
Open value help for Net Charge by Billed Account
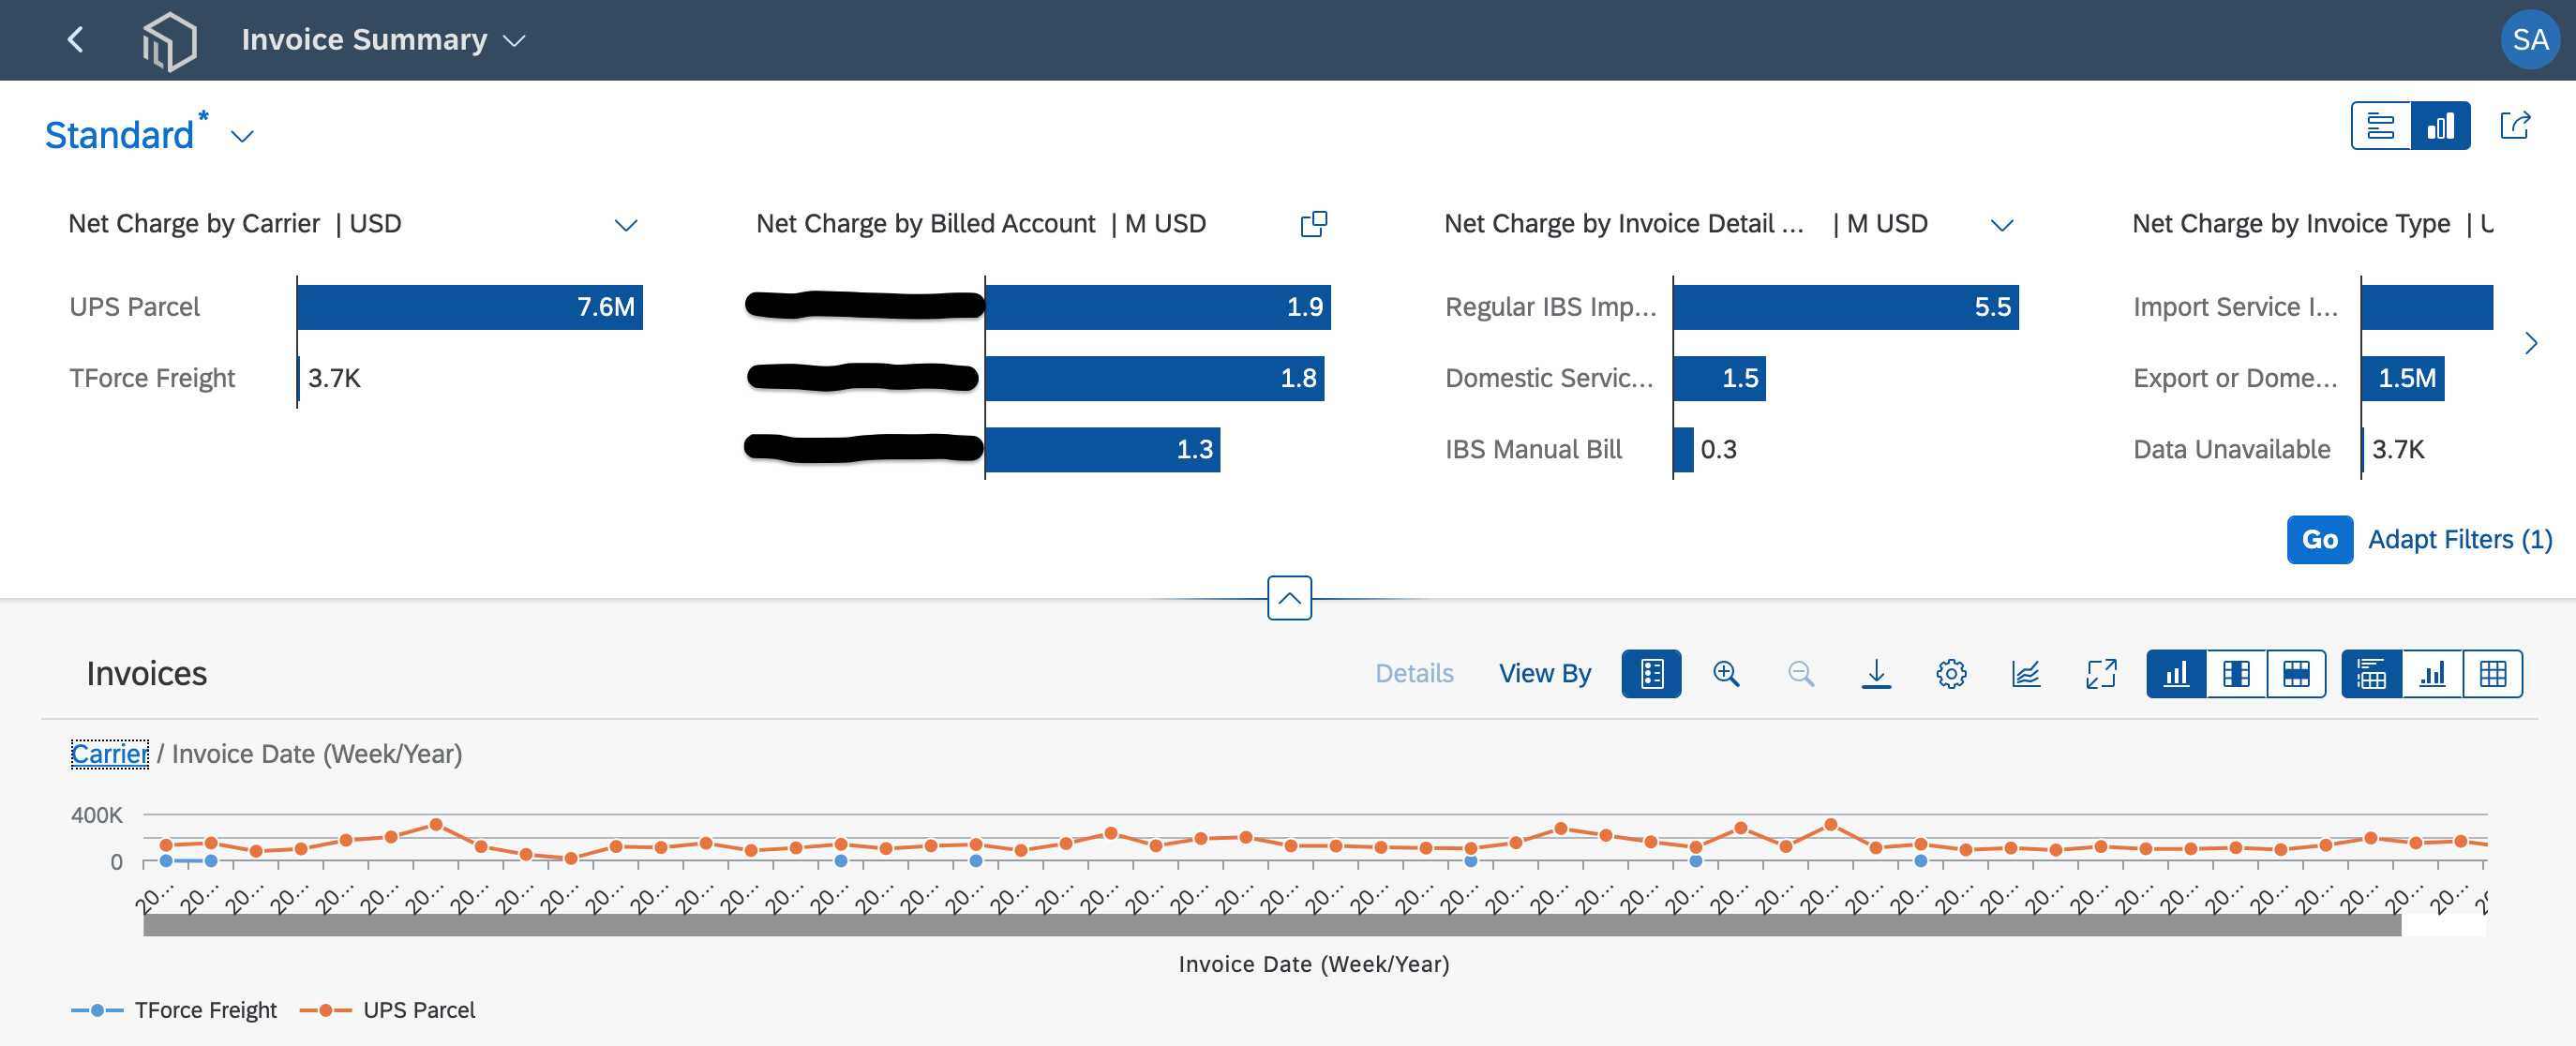click(1313, 224)
